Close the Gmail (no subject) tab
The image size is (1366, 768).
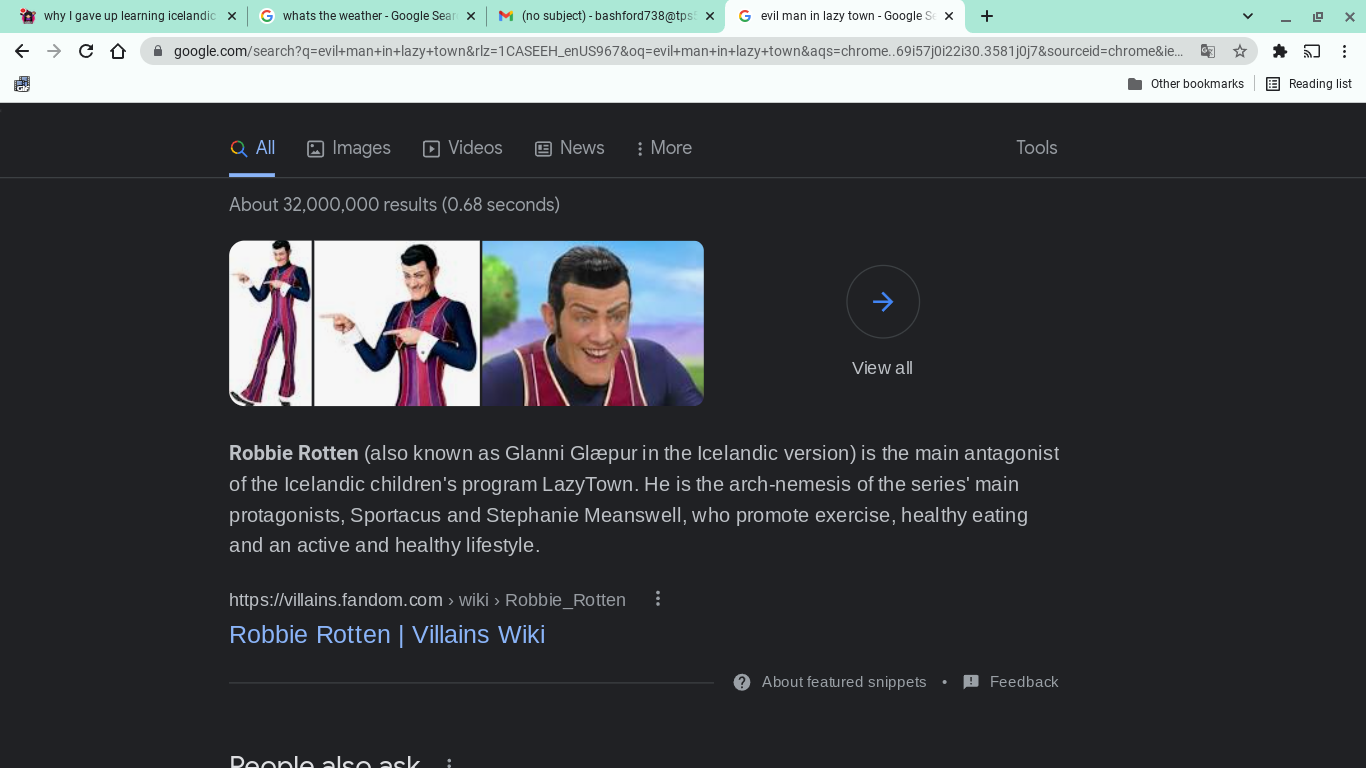coord(710,16)
